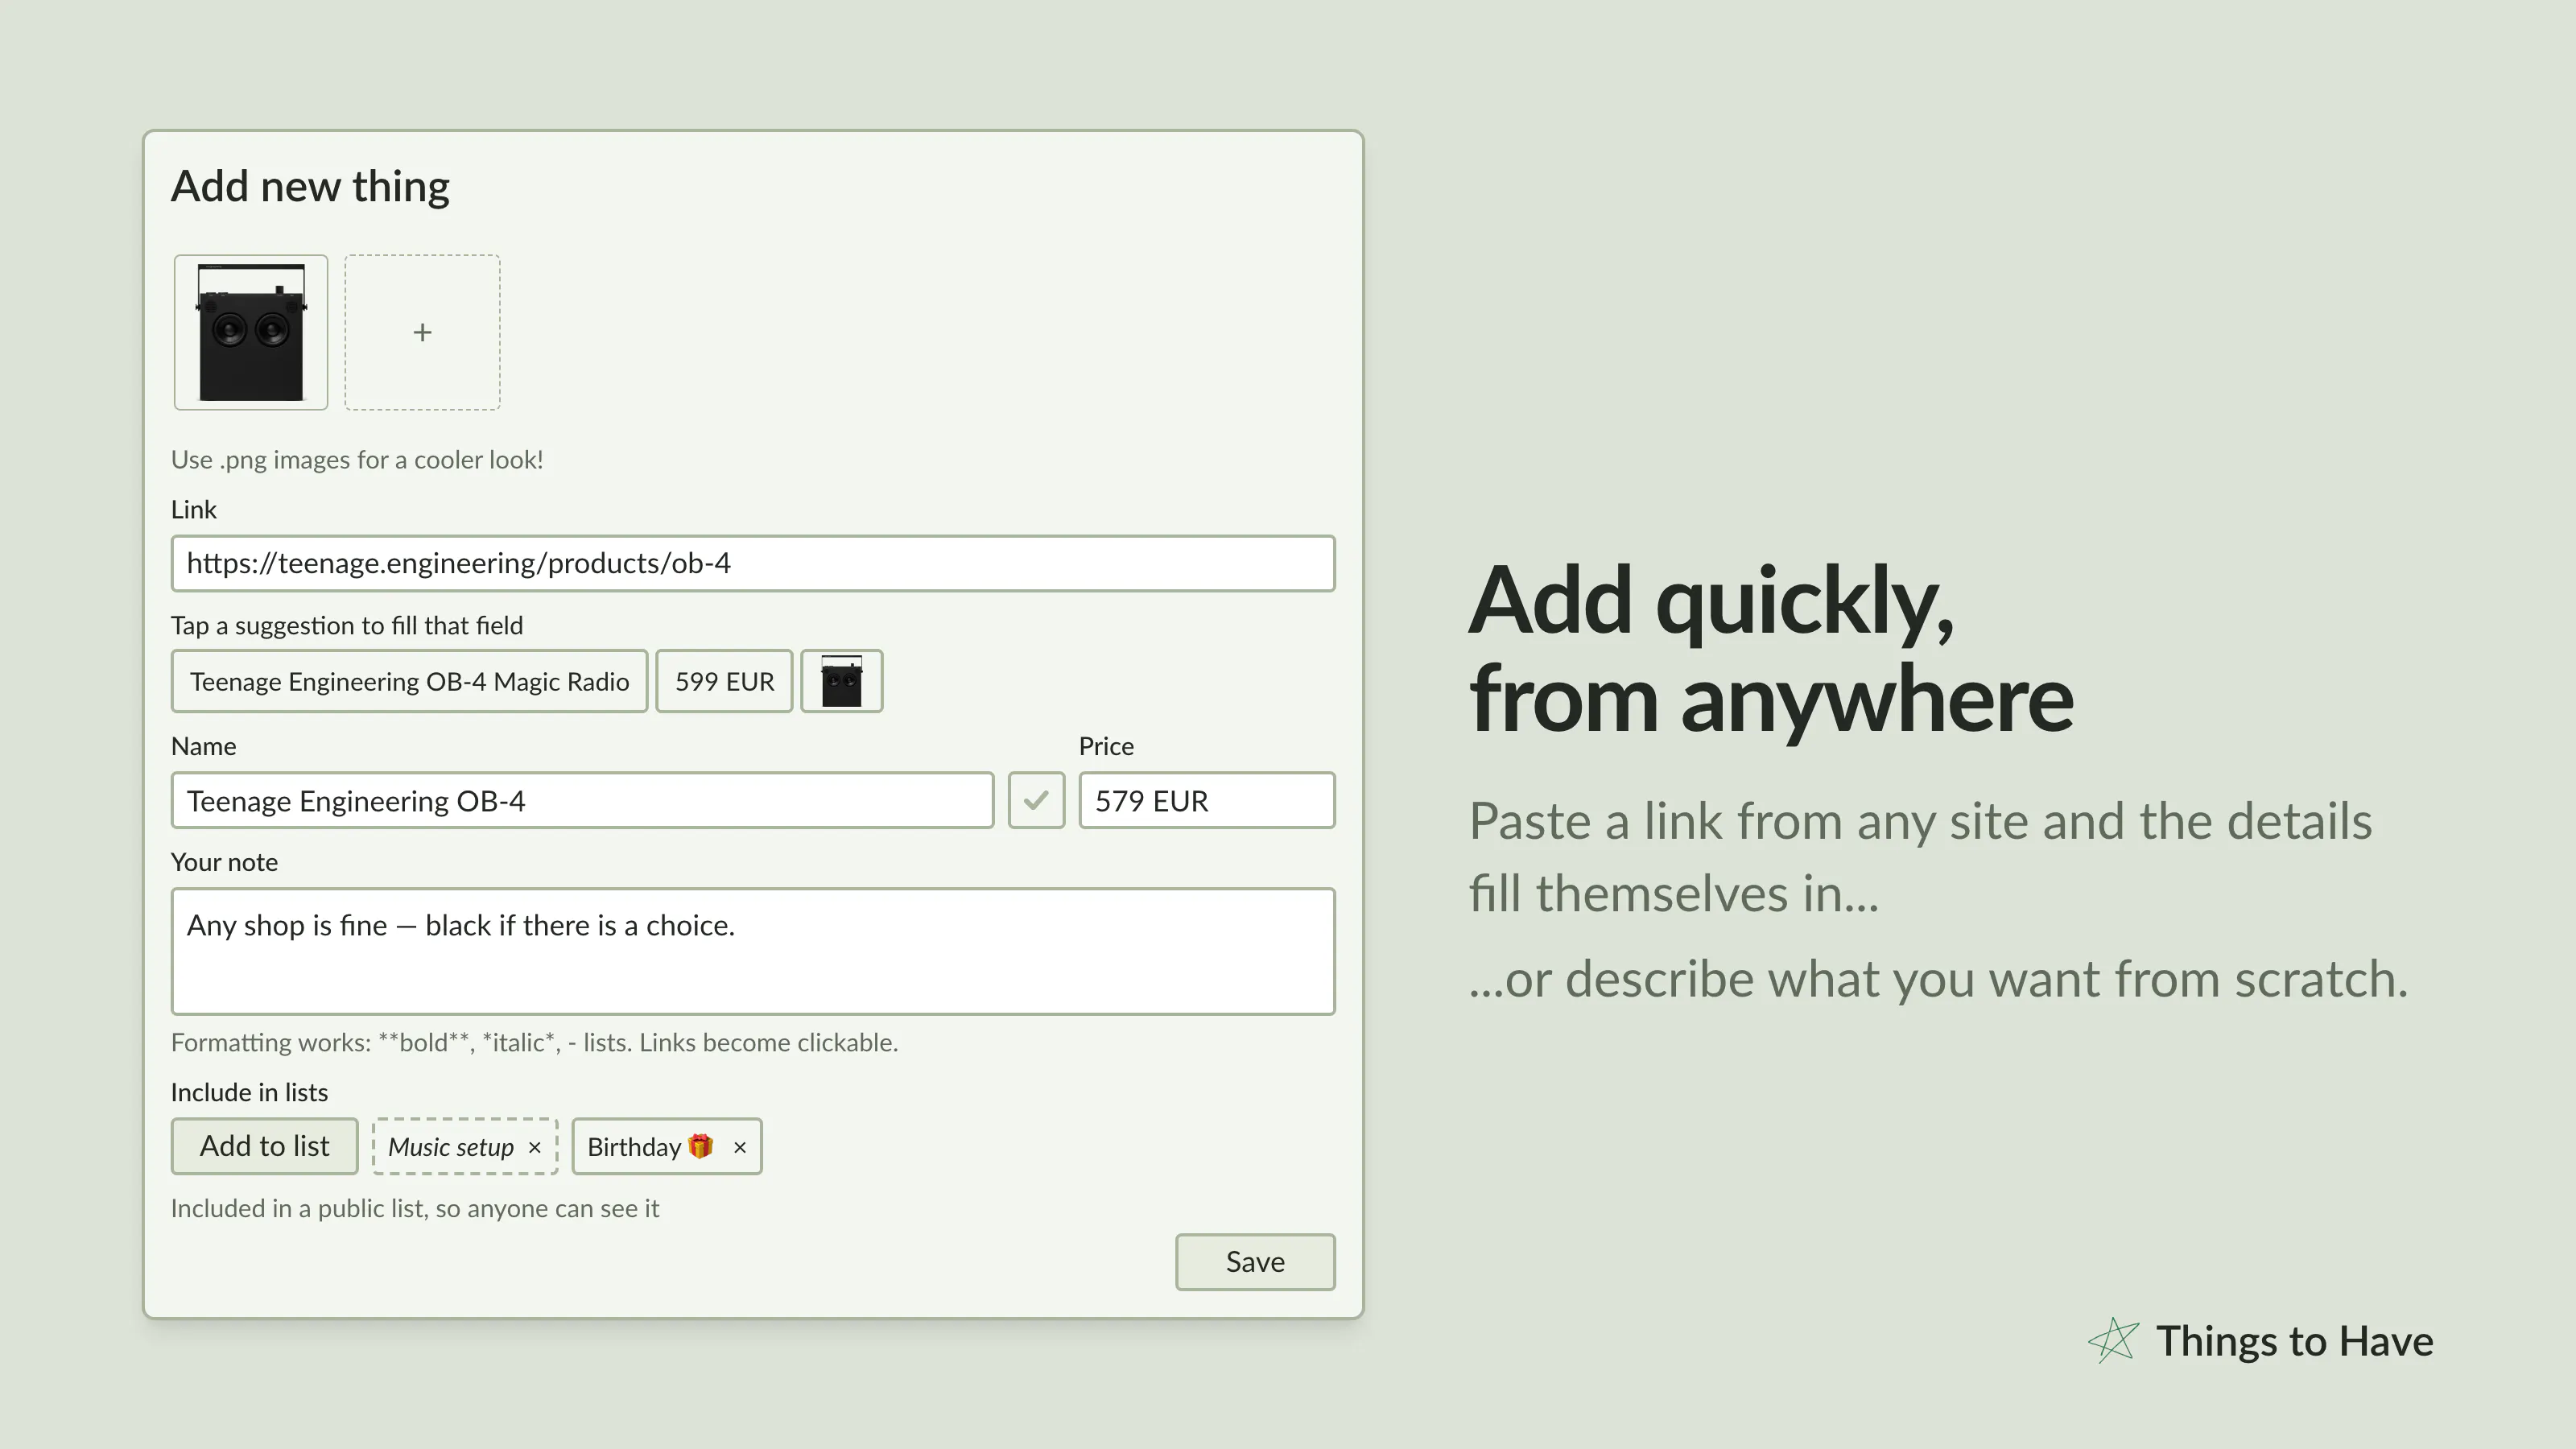Remove the Music setup list tag
This screenshot has height=1449, width=2576.
(x=535, y=1147)
